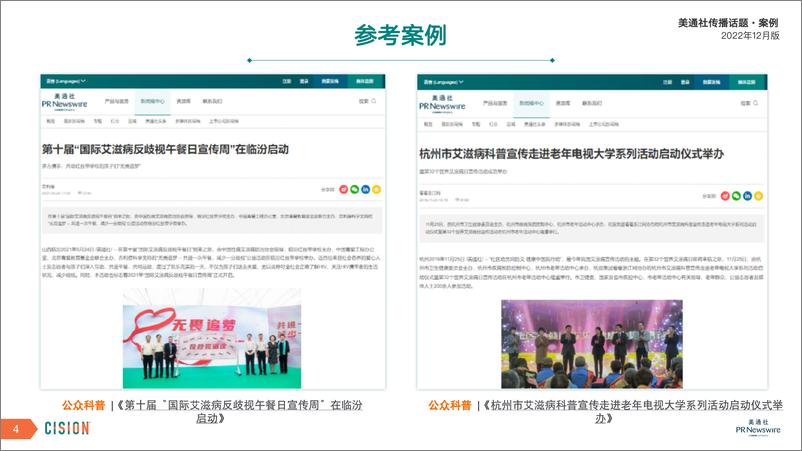802x451 pixels.
Task: Click the PR Newswire logo on right page
Action: click(442, 104)
